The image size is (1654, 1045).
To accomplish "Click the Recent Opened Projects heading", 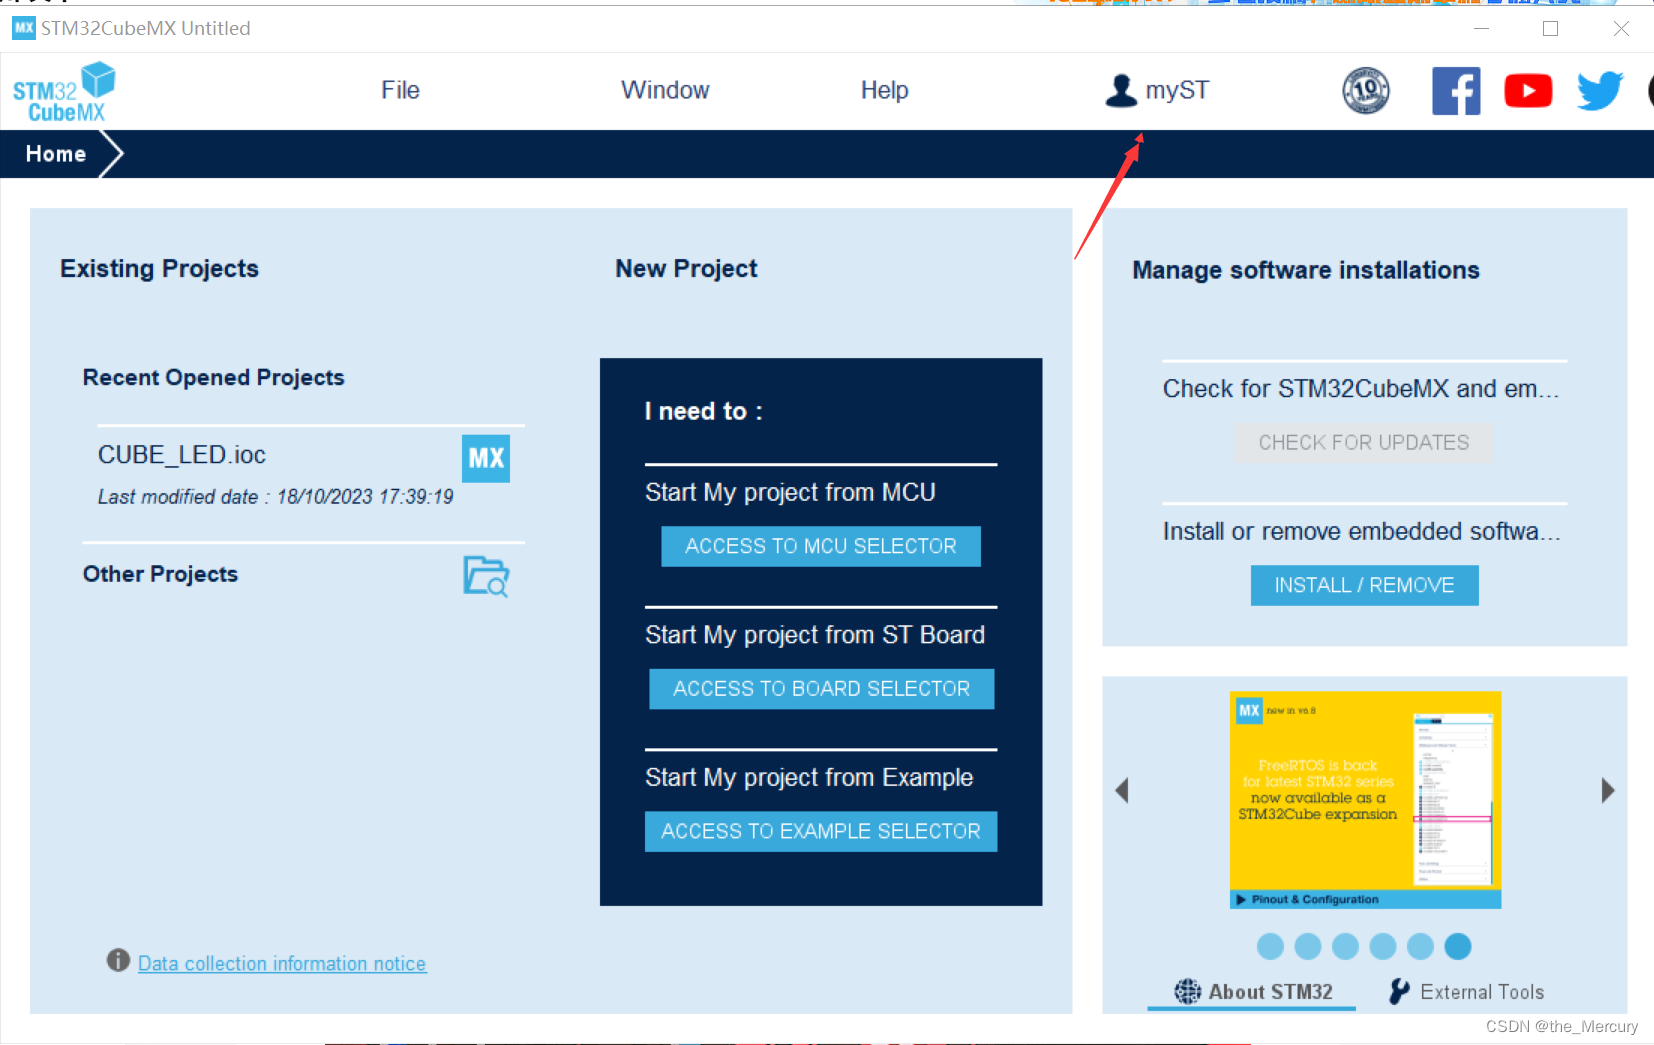I will point(213,378).
